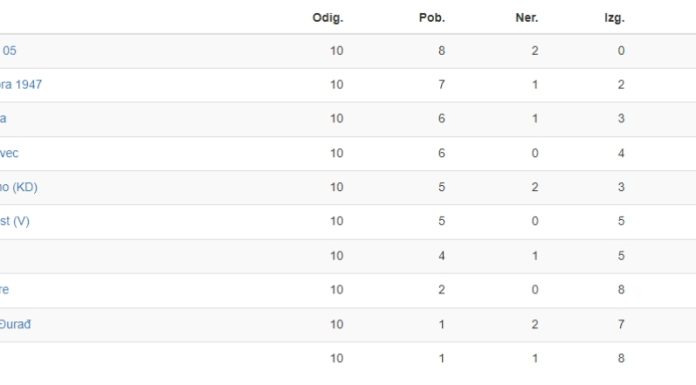Click the Pob. value 2 in the 're' row
This screenshot has width=696, height=385.
(441, 290)
